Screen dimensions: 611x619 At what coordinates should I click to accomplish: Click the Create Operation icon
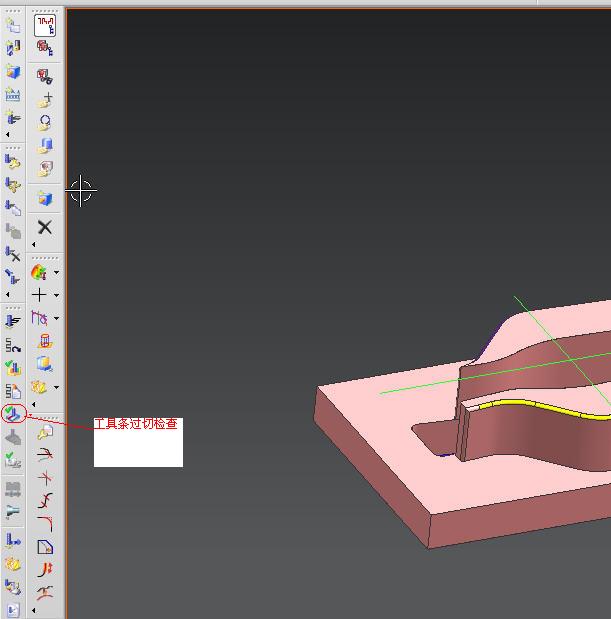point(13,117)
